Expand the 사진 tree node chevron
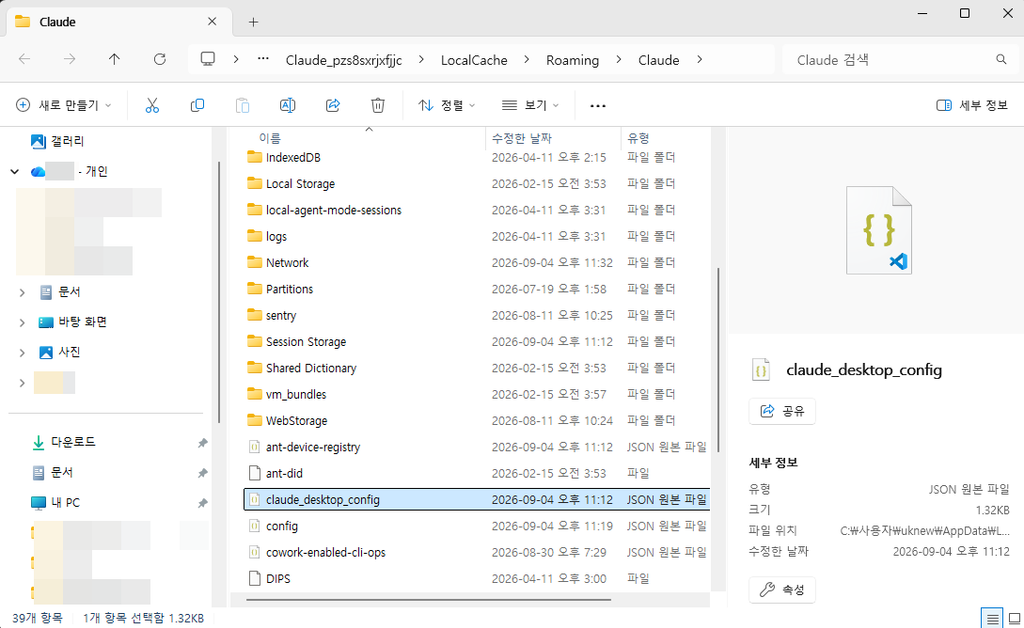This screenshot has height=628, width=1024. pos(22,353)
